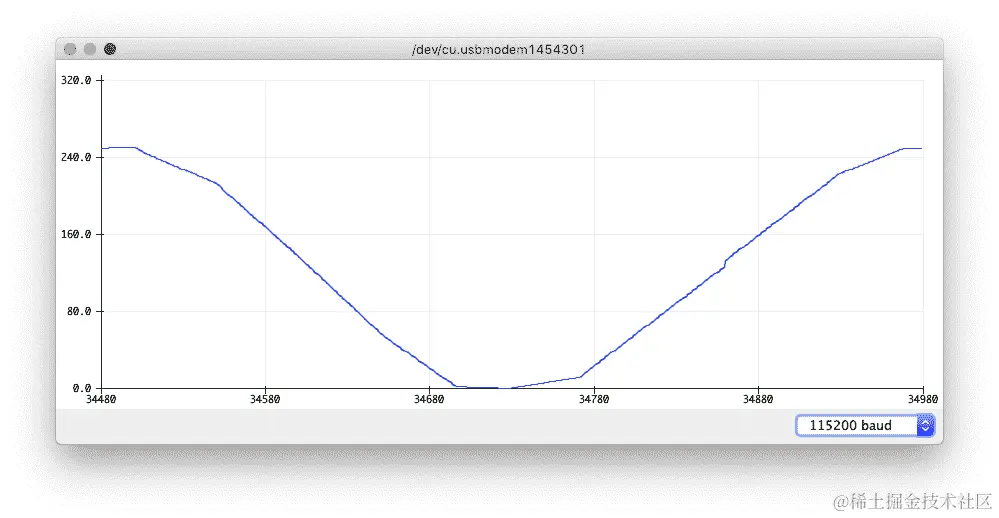Image resolution: width=999 pixels, height=518 pixels.
Task: Click the 240.0 y-axis label
Action: coord(76,157)
